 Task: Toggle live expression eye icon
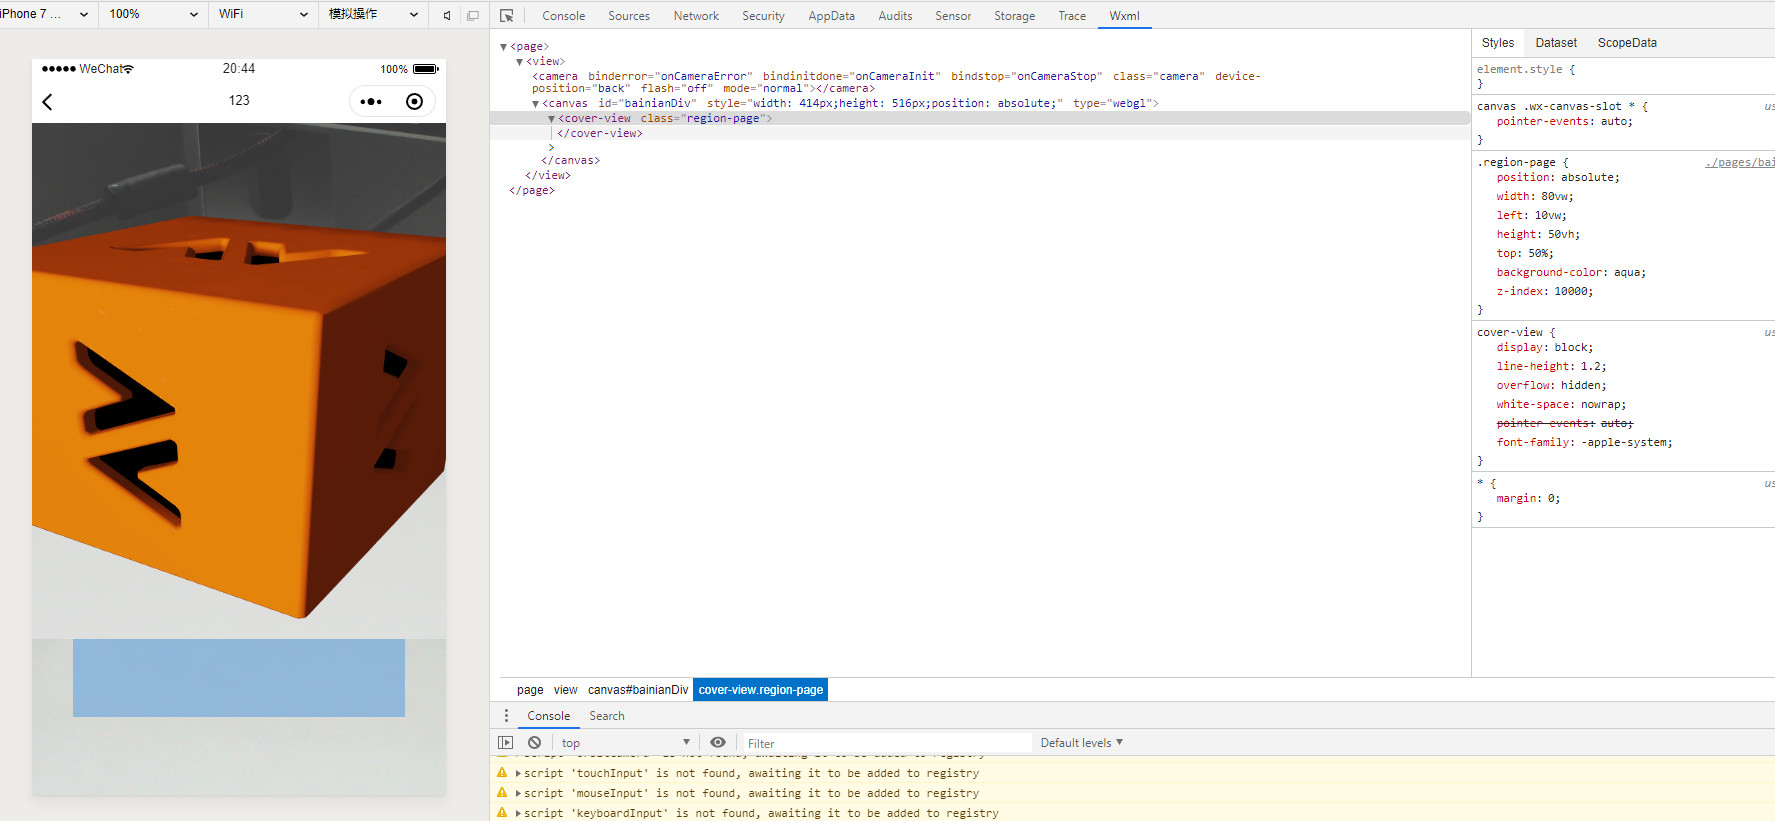(718, 743)
